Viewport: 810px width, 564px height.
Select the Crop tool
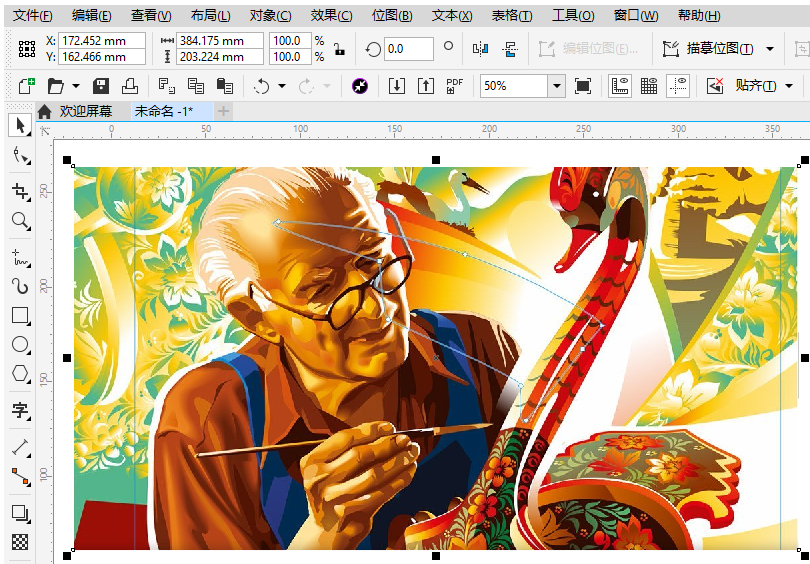pyautogui.click(x=20, y=192)
